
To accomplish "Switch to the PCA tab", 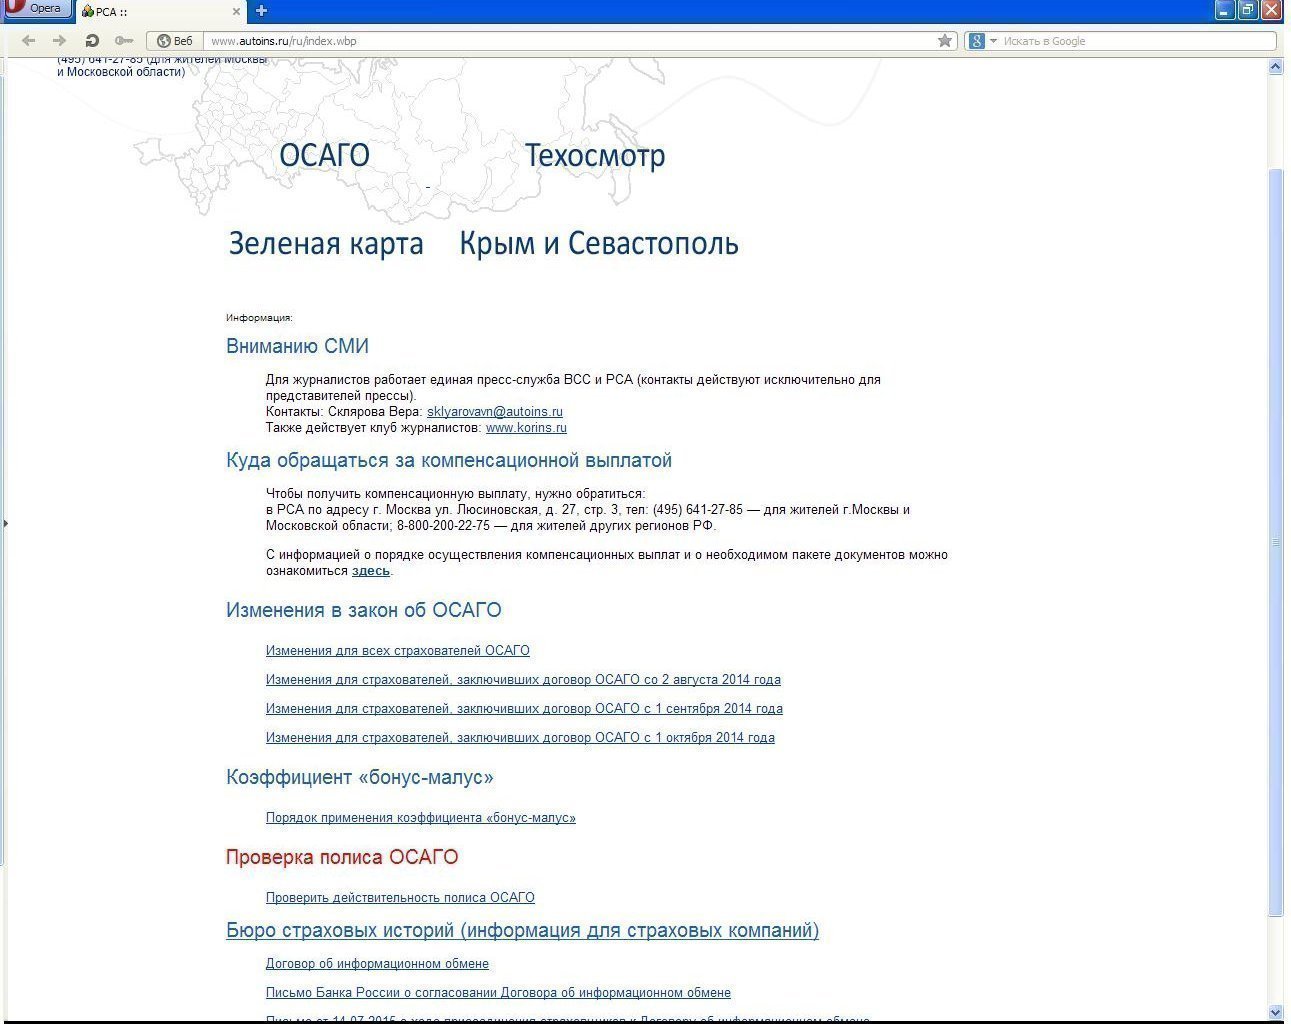I will [x=150, y=12].
